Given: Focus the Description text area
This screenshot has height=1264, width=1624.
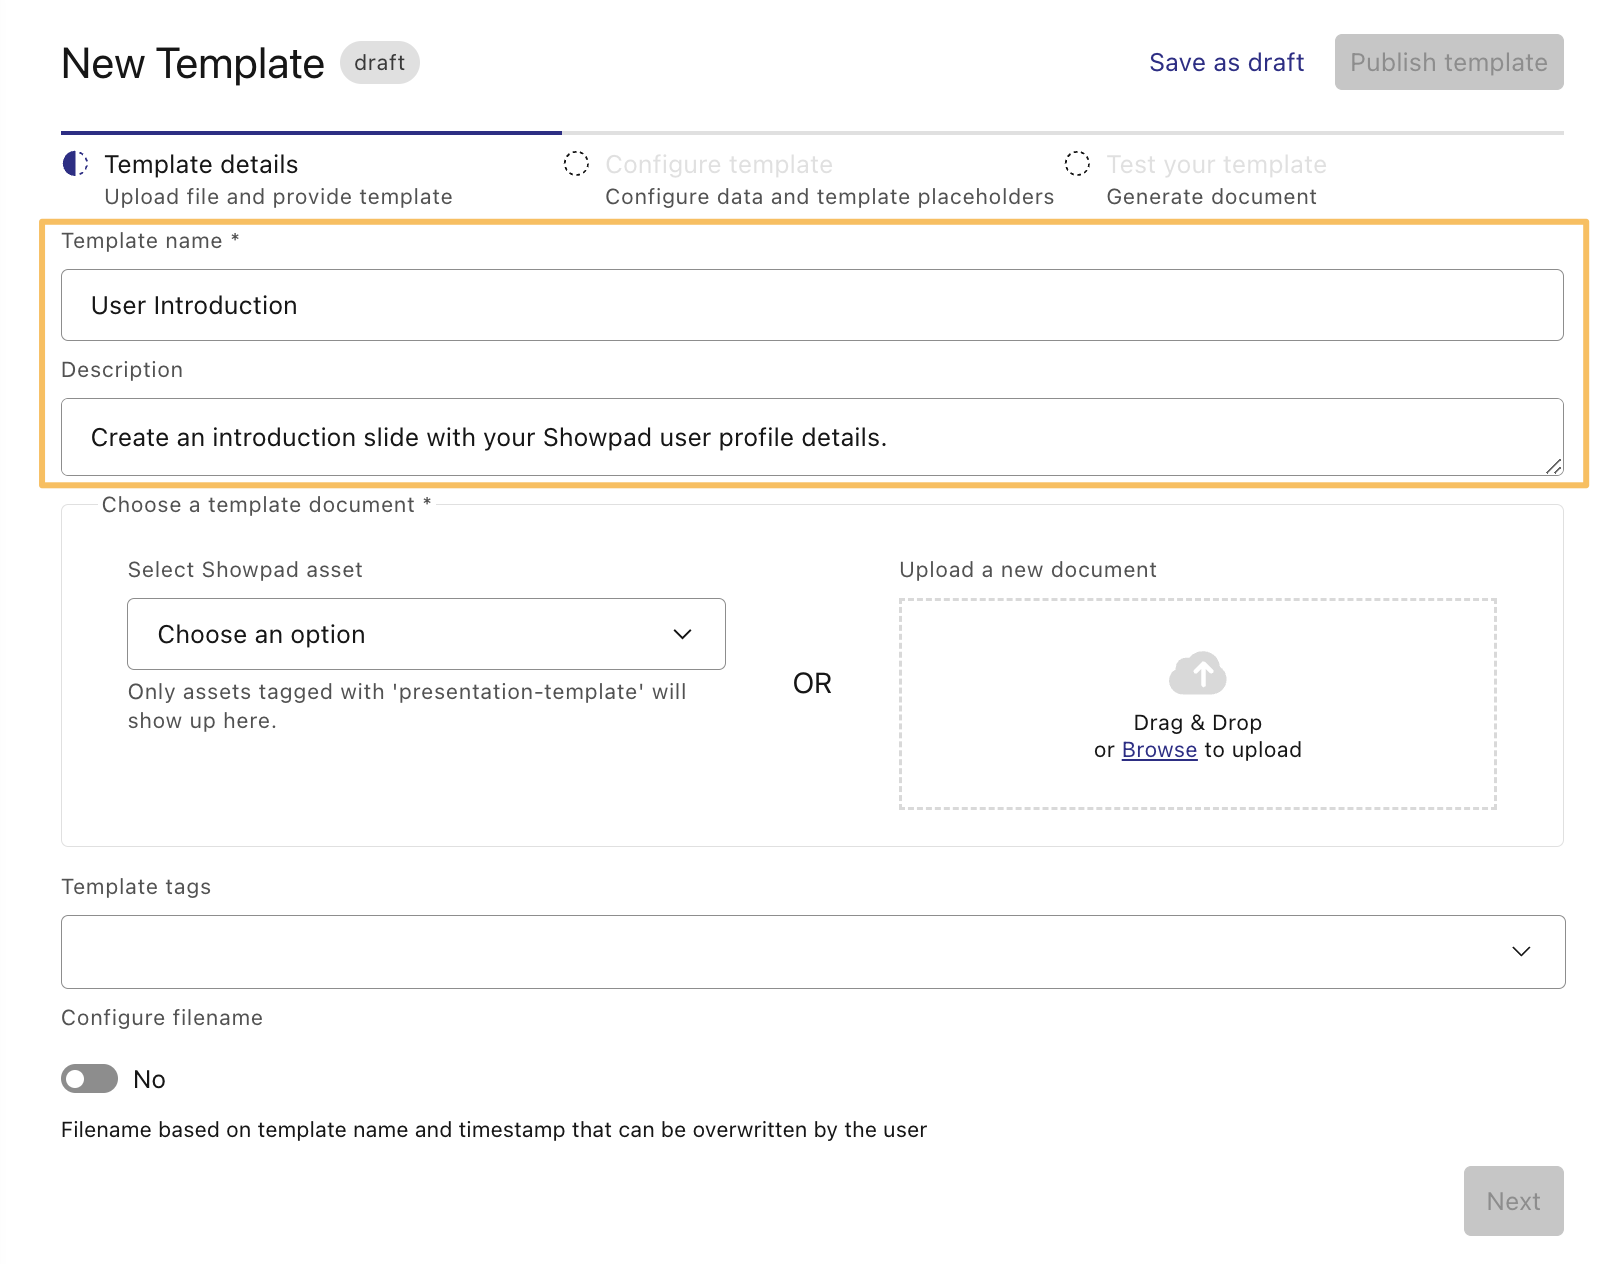Looking at the screenshot, I should point(812,437).
